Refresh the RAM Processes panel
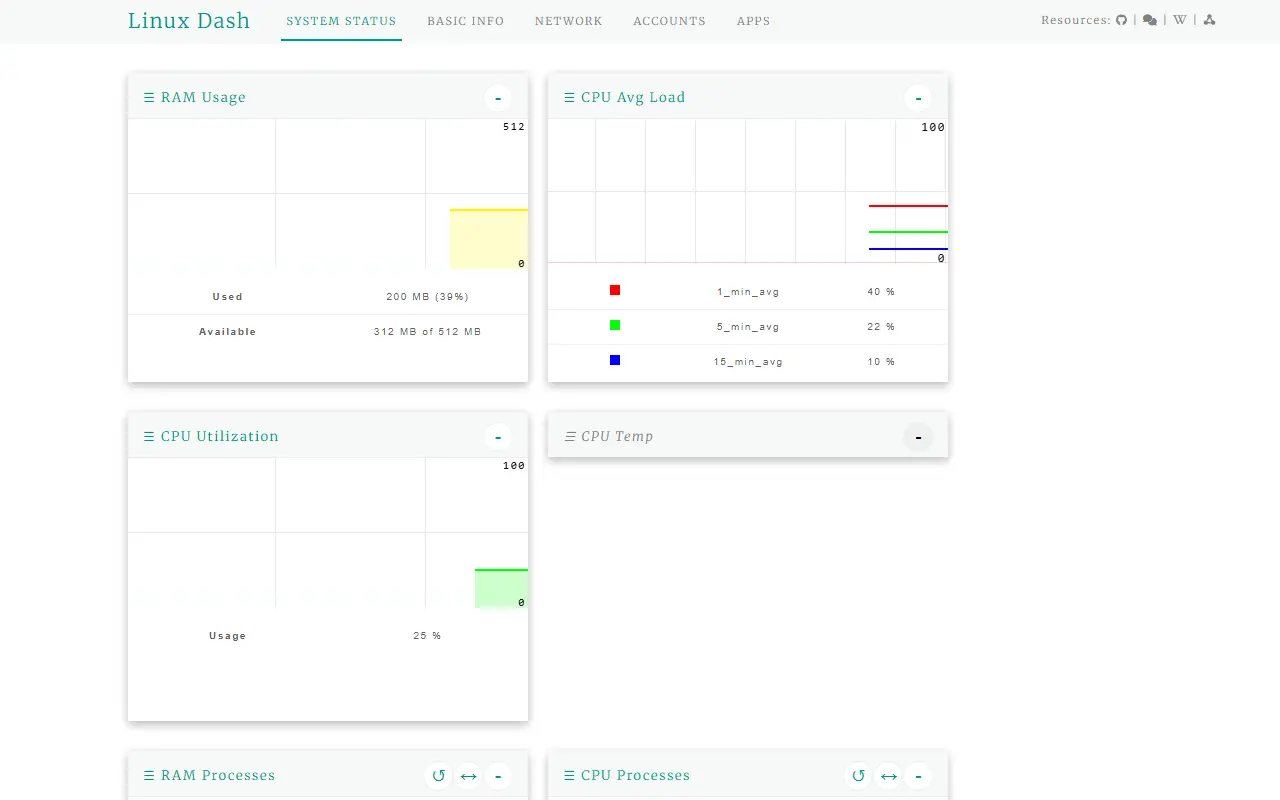1280x800 pixels. pos(438,776)
